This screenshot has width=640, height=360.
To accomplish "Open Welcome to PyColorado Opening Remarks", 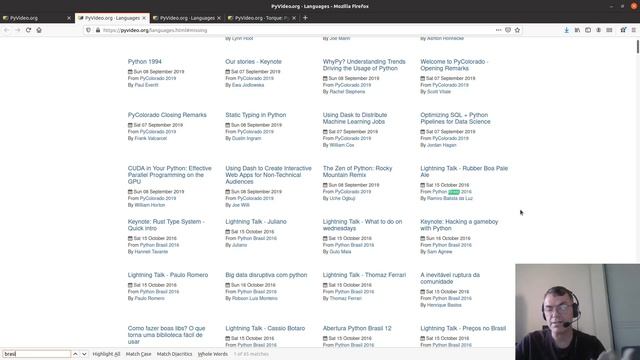I will pos(454,65).
